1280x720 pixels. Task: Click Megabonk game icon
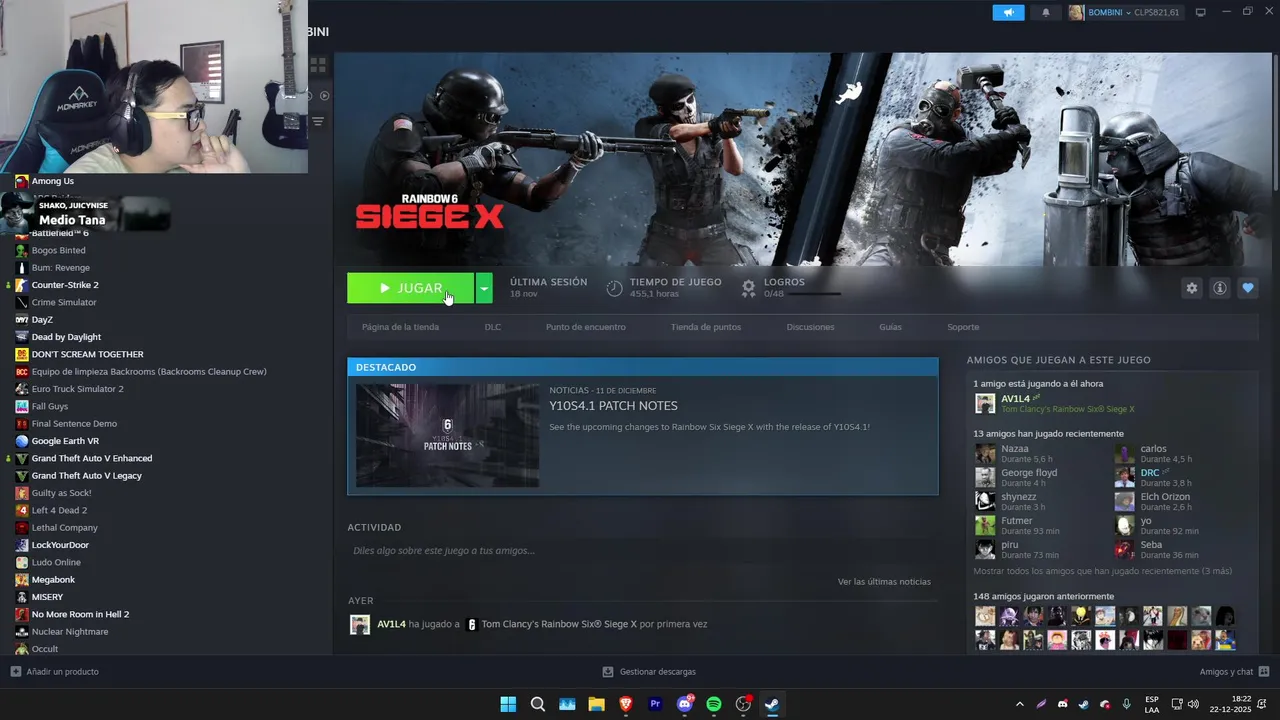22,579
